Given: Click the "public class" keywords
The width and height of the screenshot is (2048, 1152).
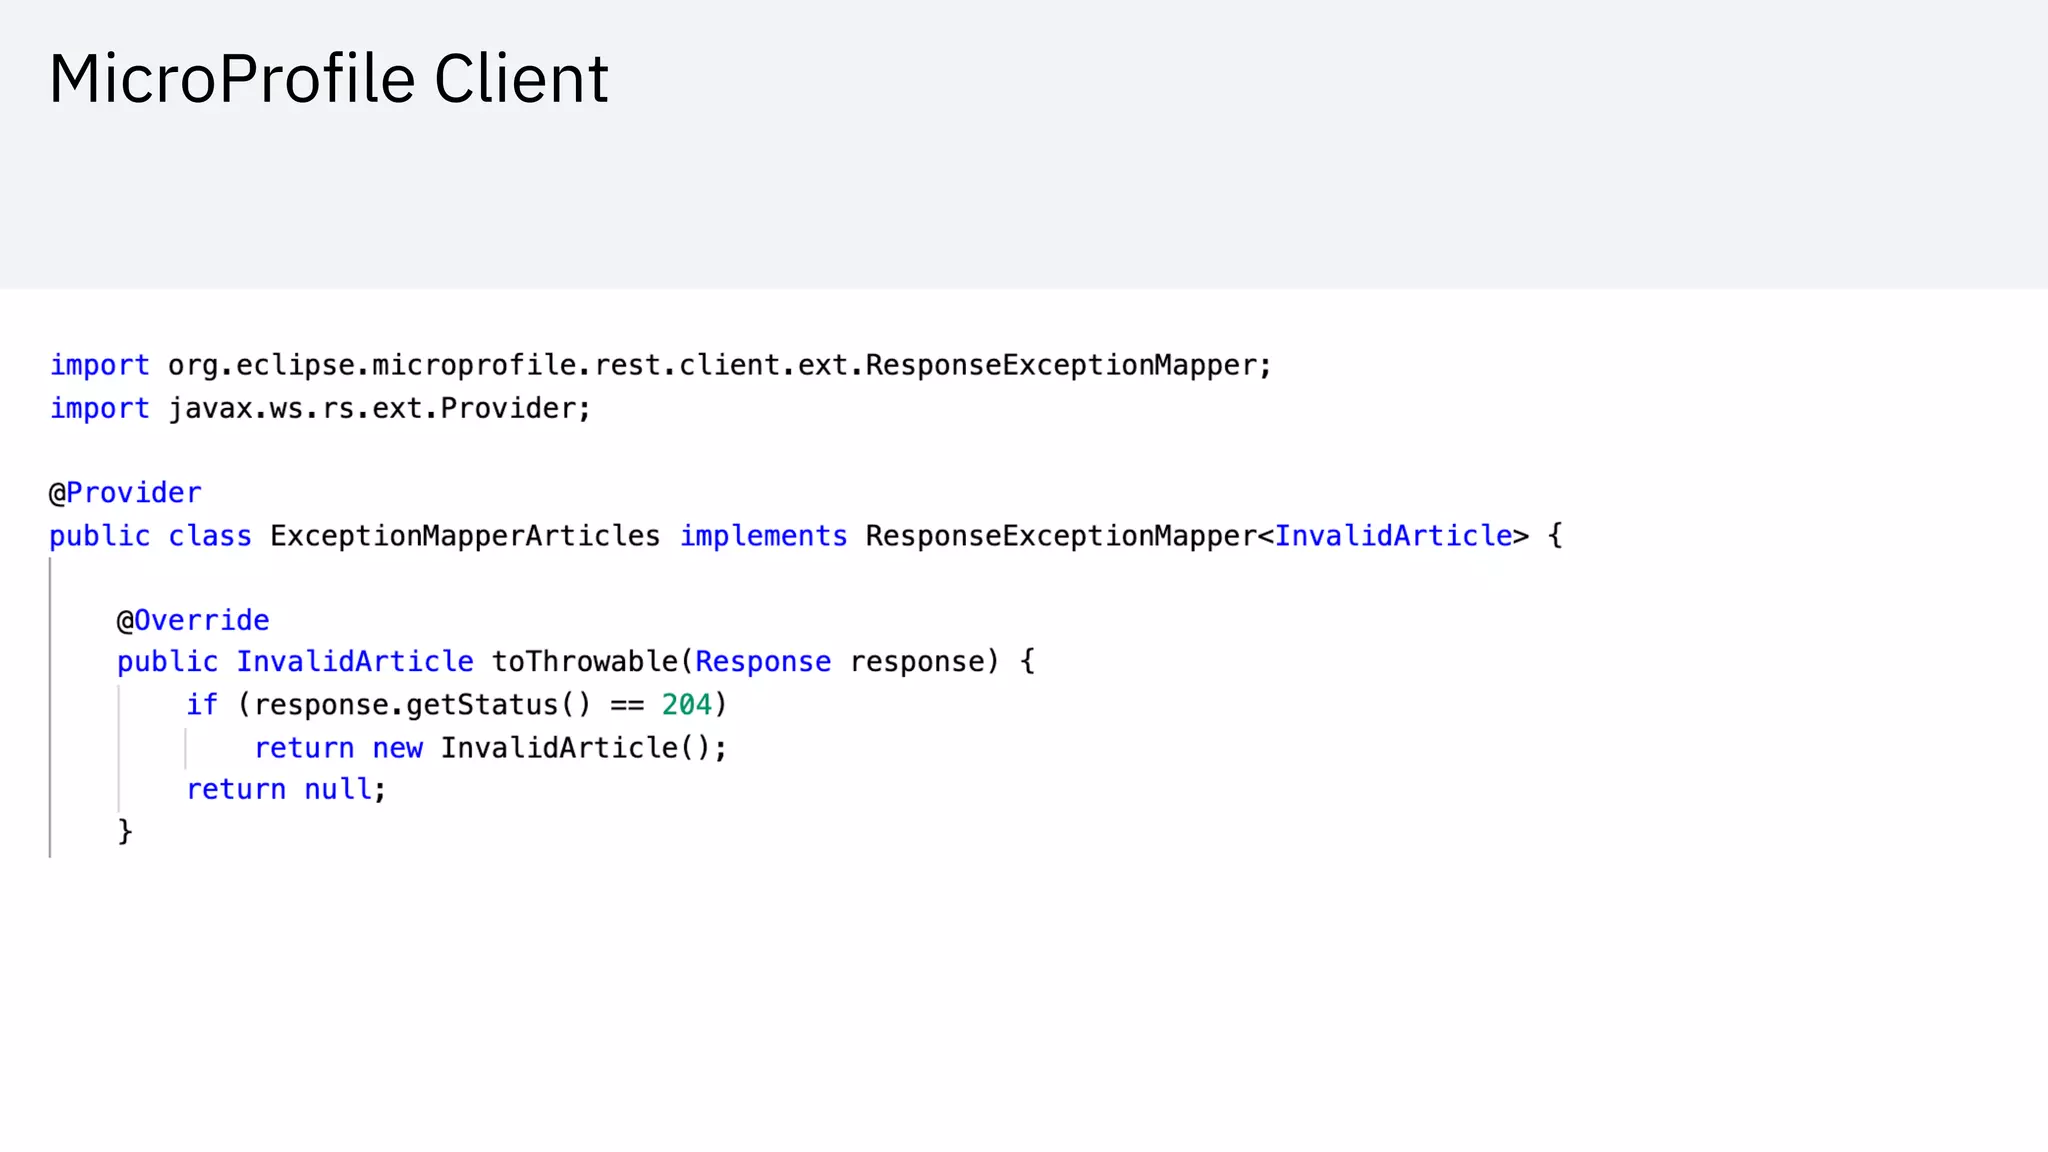Looking at the screenshot, I should 150,536.
